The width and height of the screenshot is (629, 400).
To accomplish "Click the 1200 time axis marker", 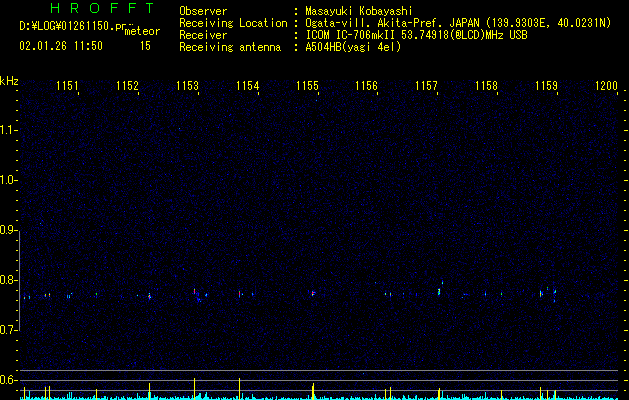I will [x=606, y=86].
